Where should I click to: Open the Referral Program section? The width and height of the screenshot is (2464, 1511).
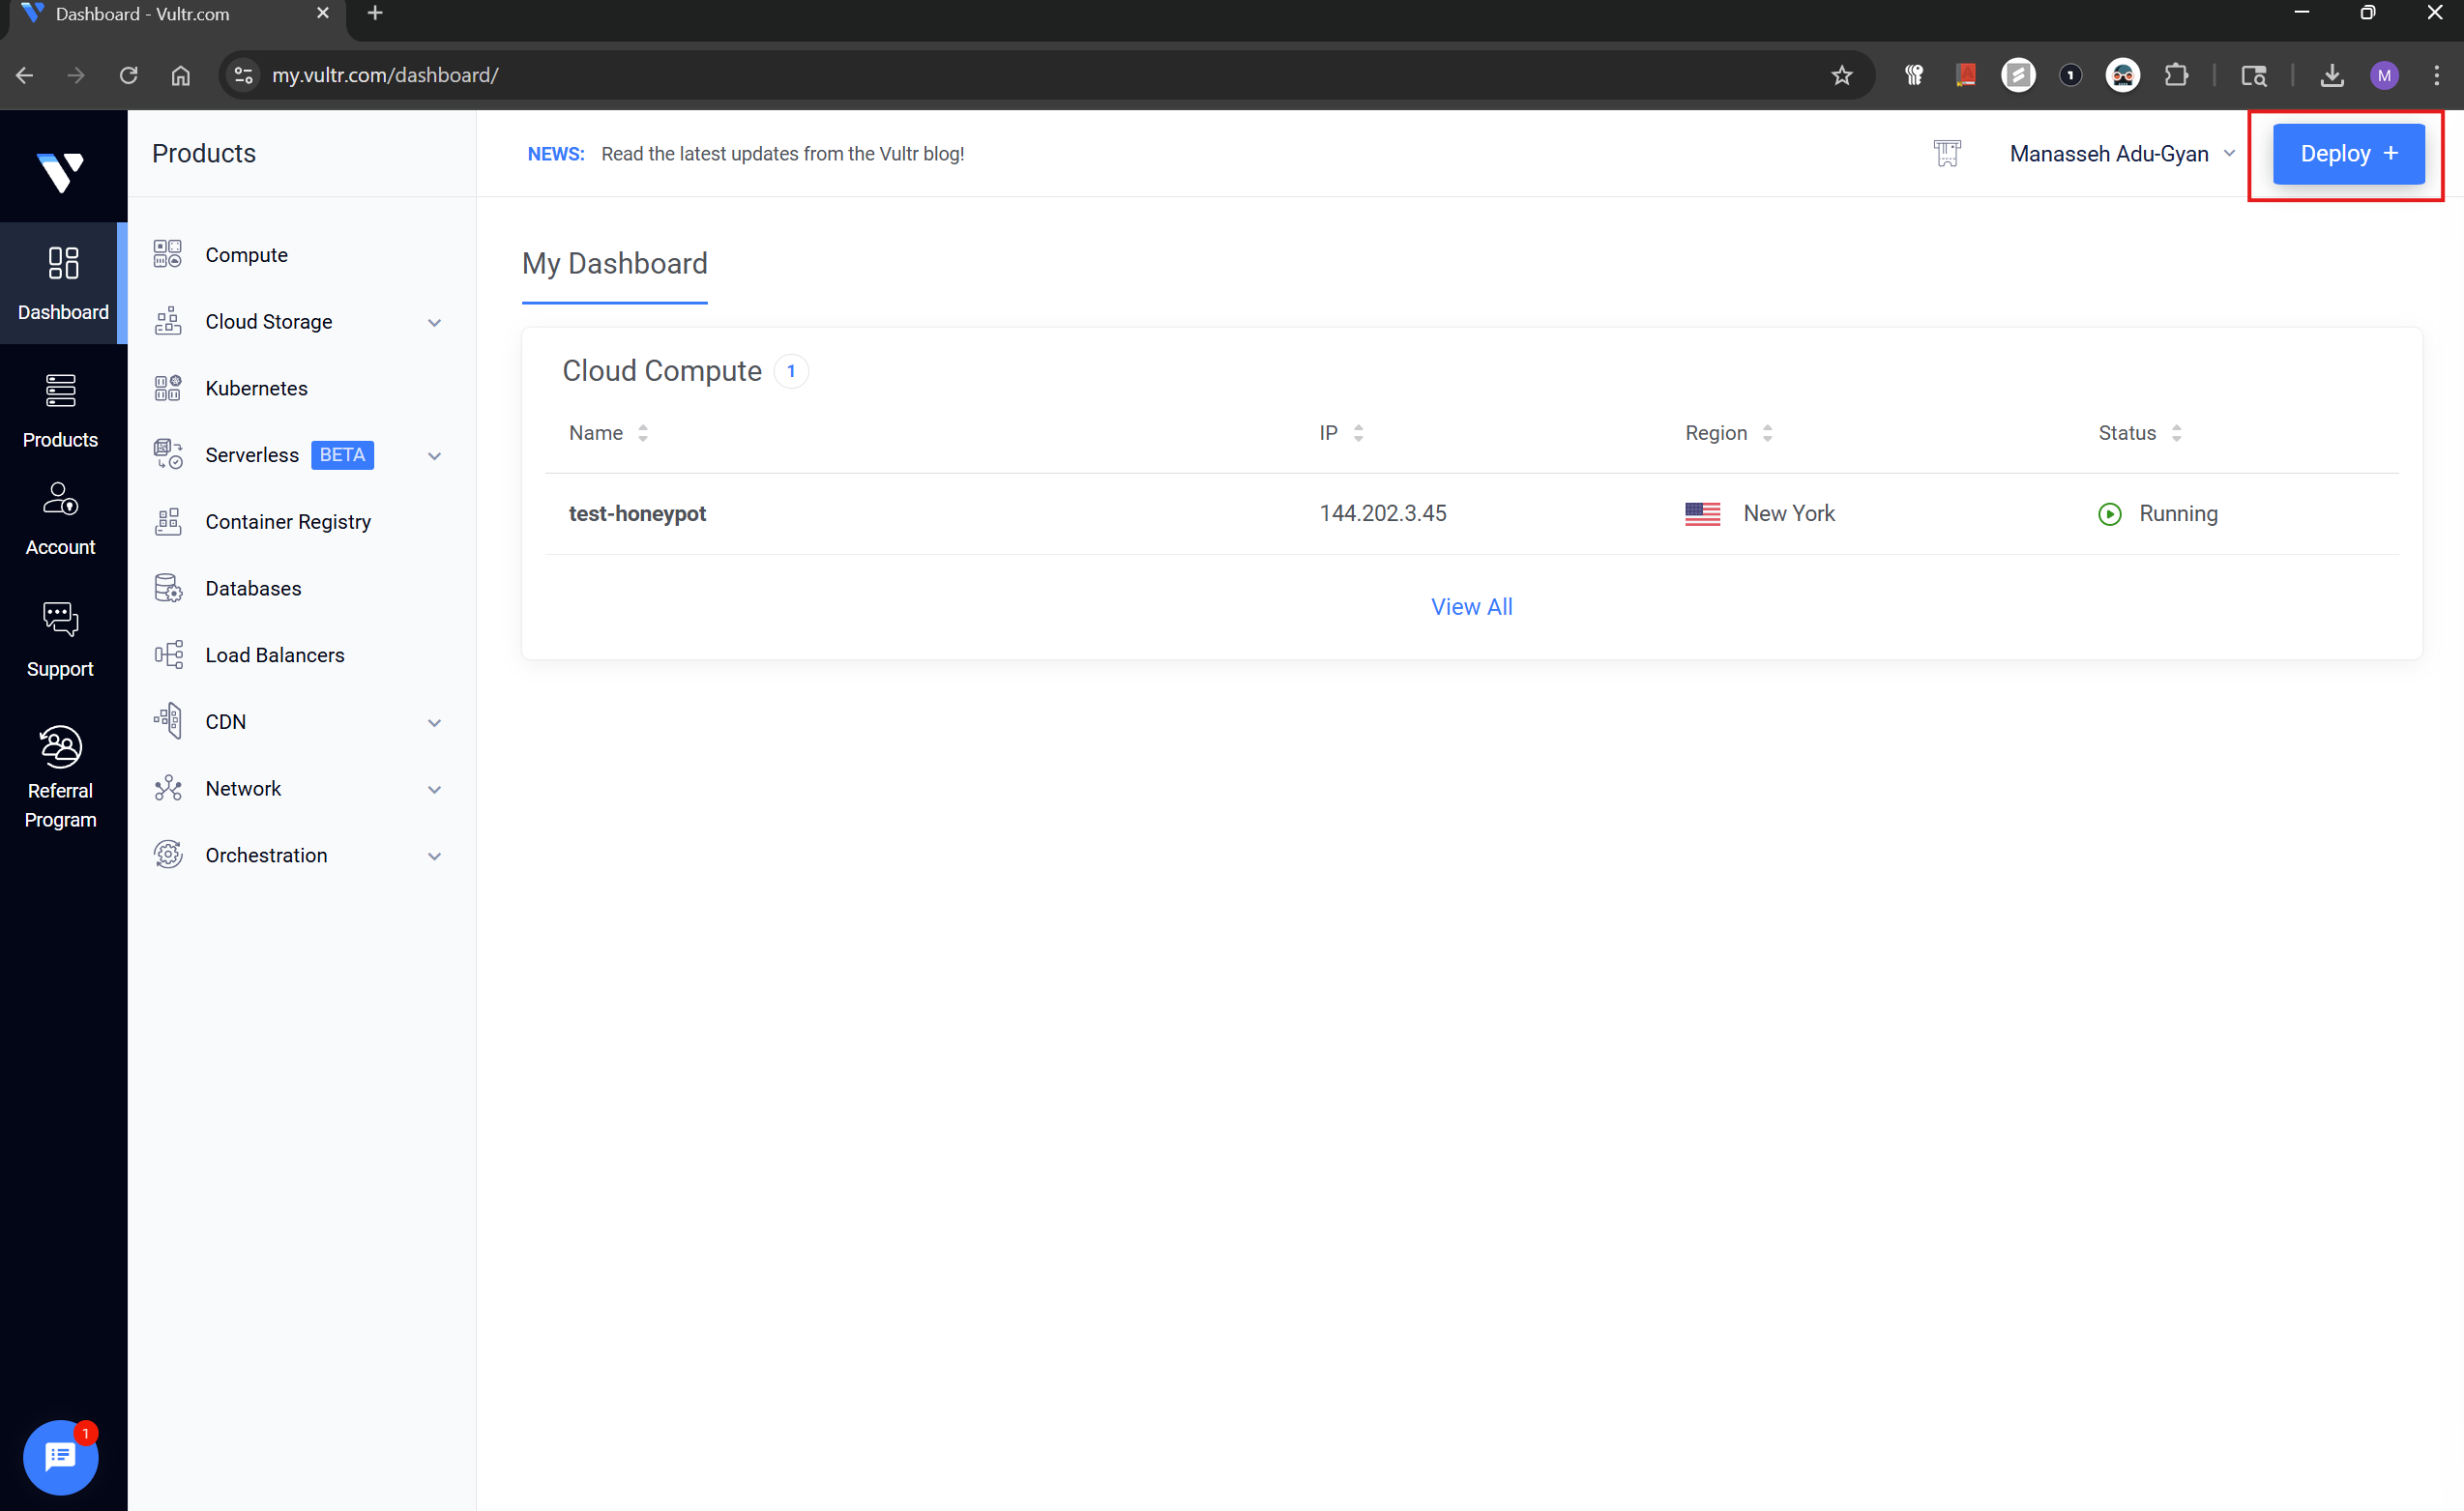coord(60,777)
